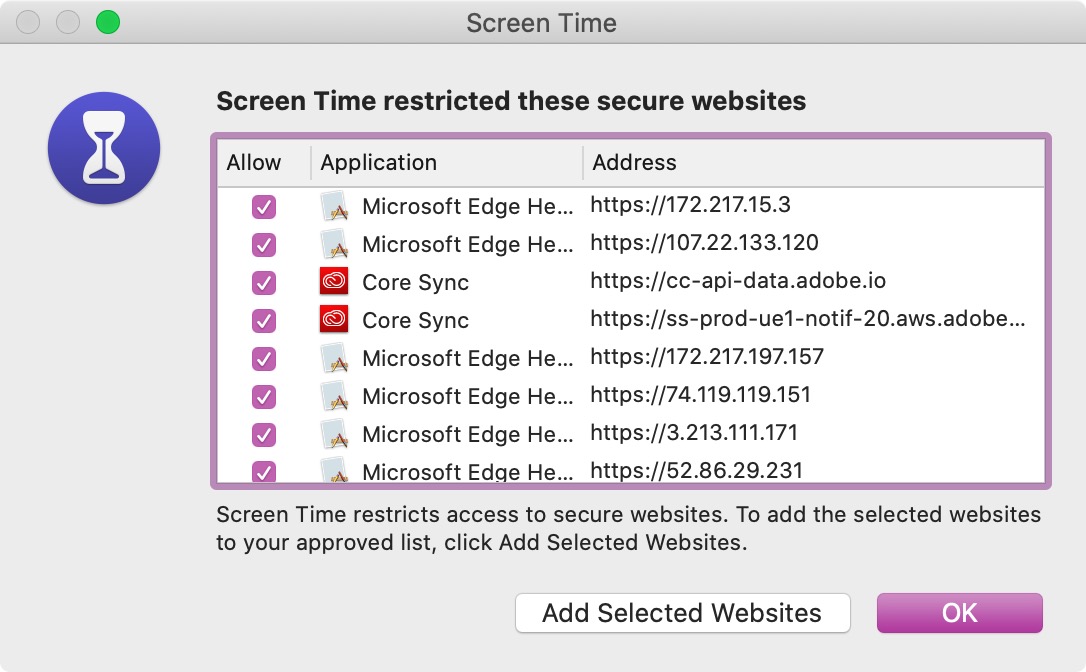Sort list by the Address column header
This screenshot has width=1086, height=672.
click(634, 162)
